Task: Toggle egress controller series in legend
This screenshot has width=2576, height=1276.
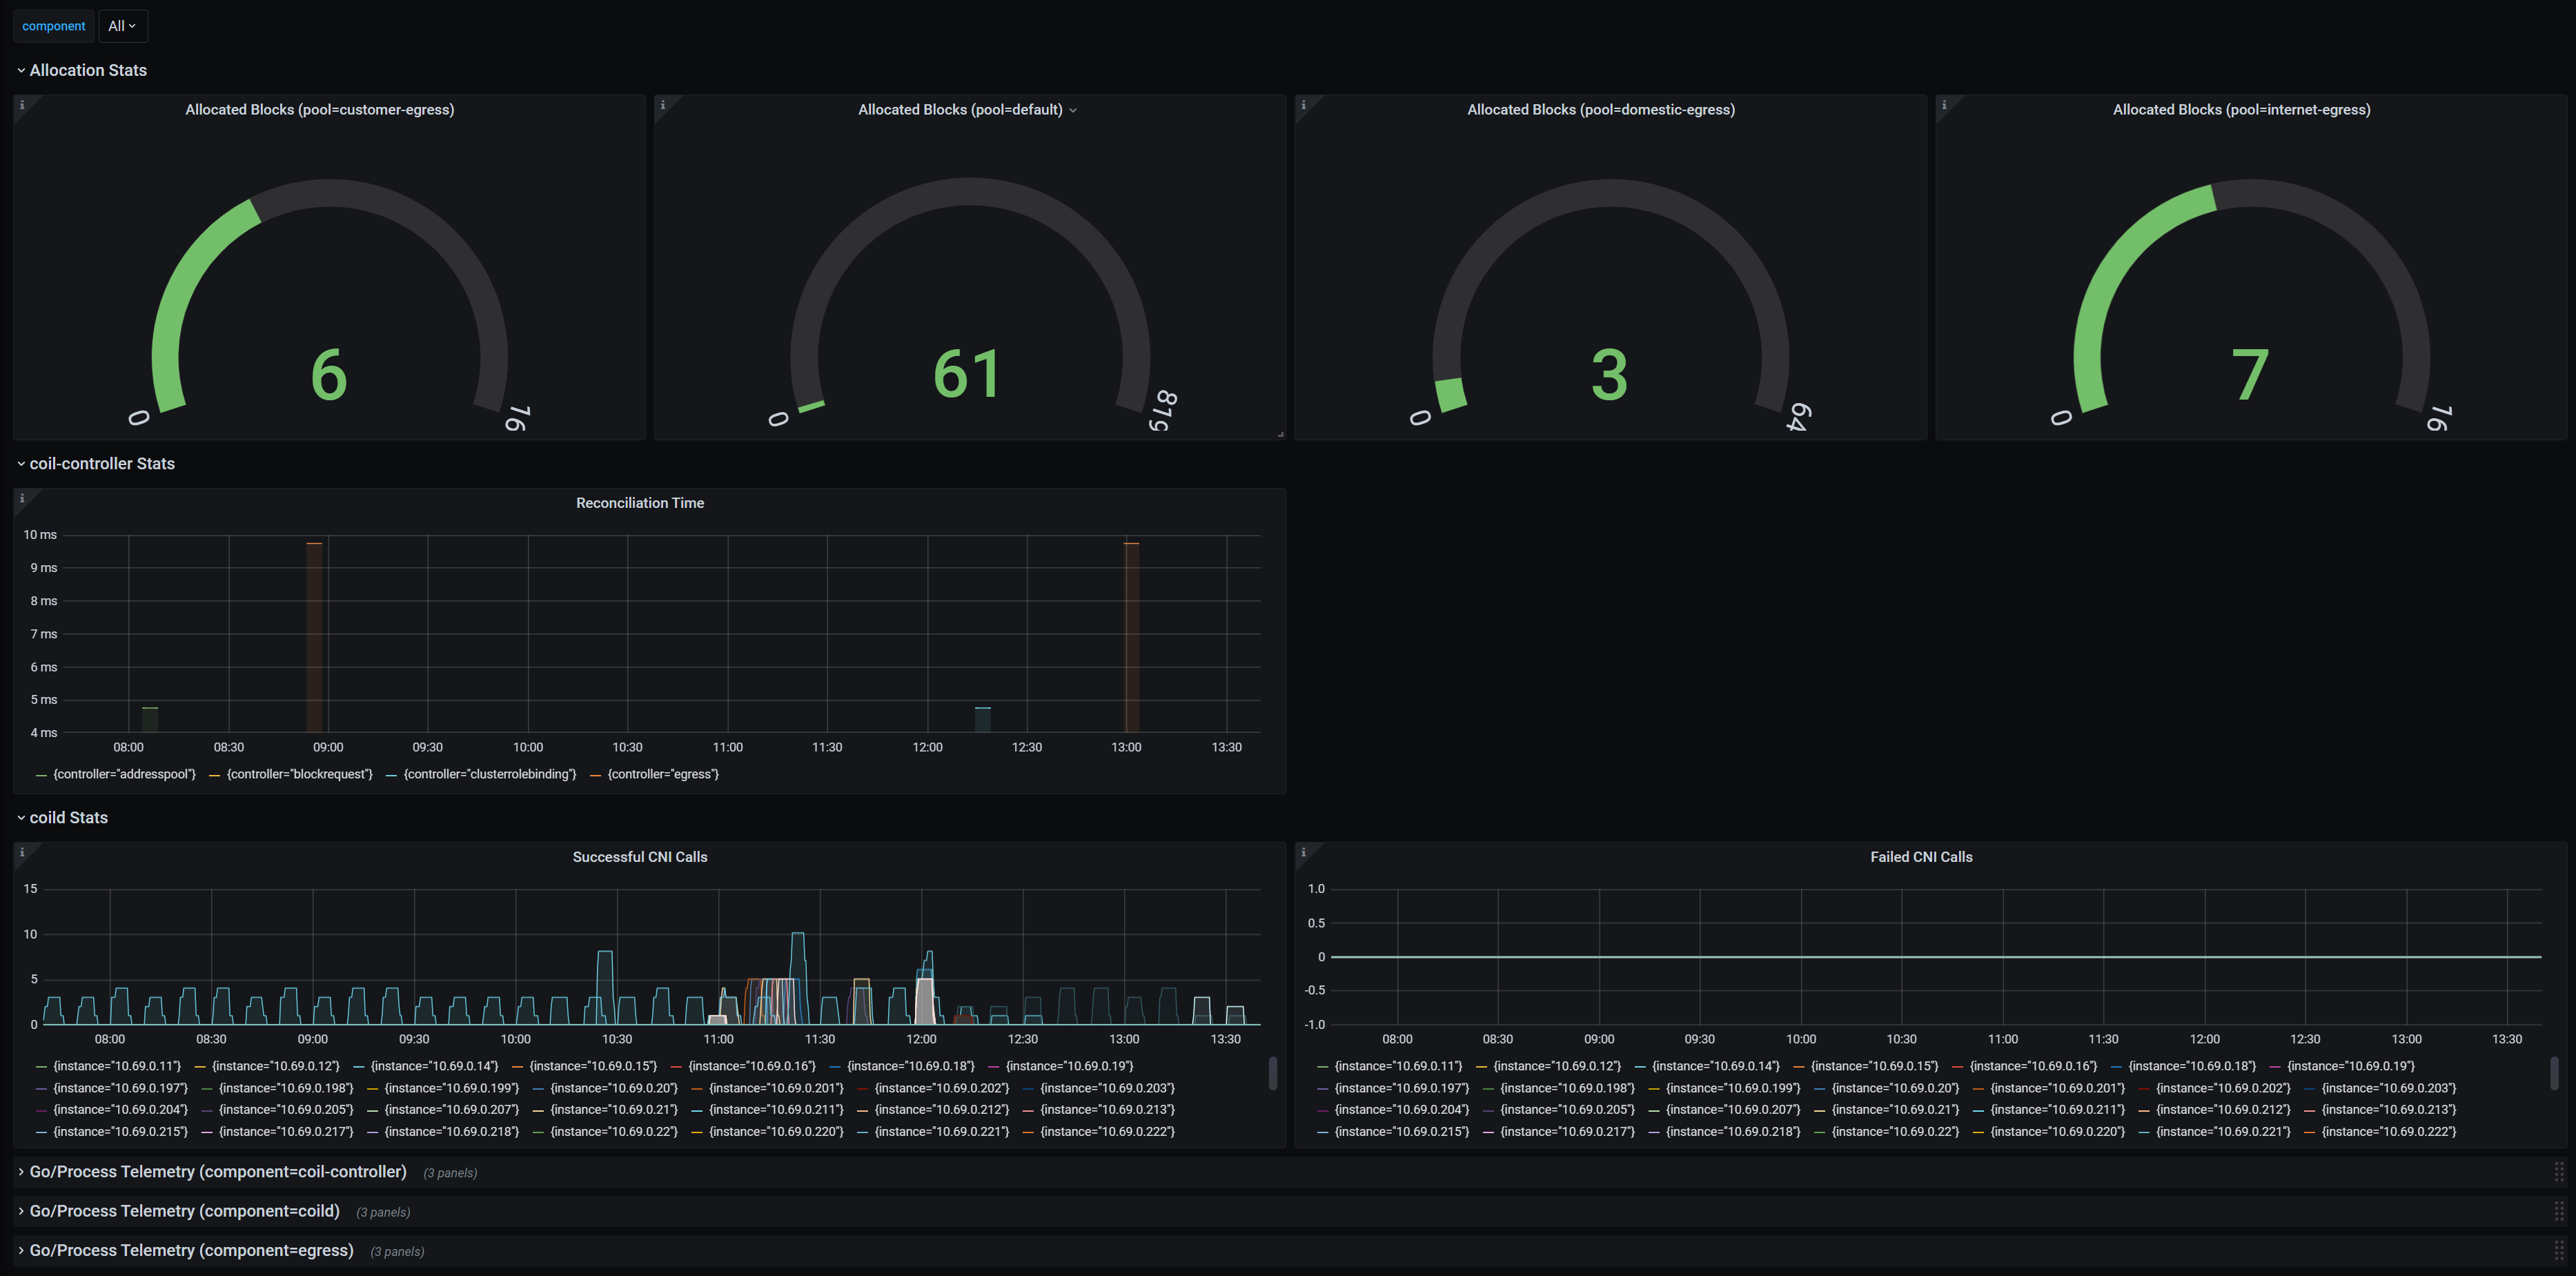Action: click(x=663, y=774)
